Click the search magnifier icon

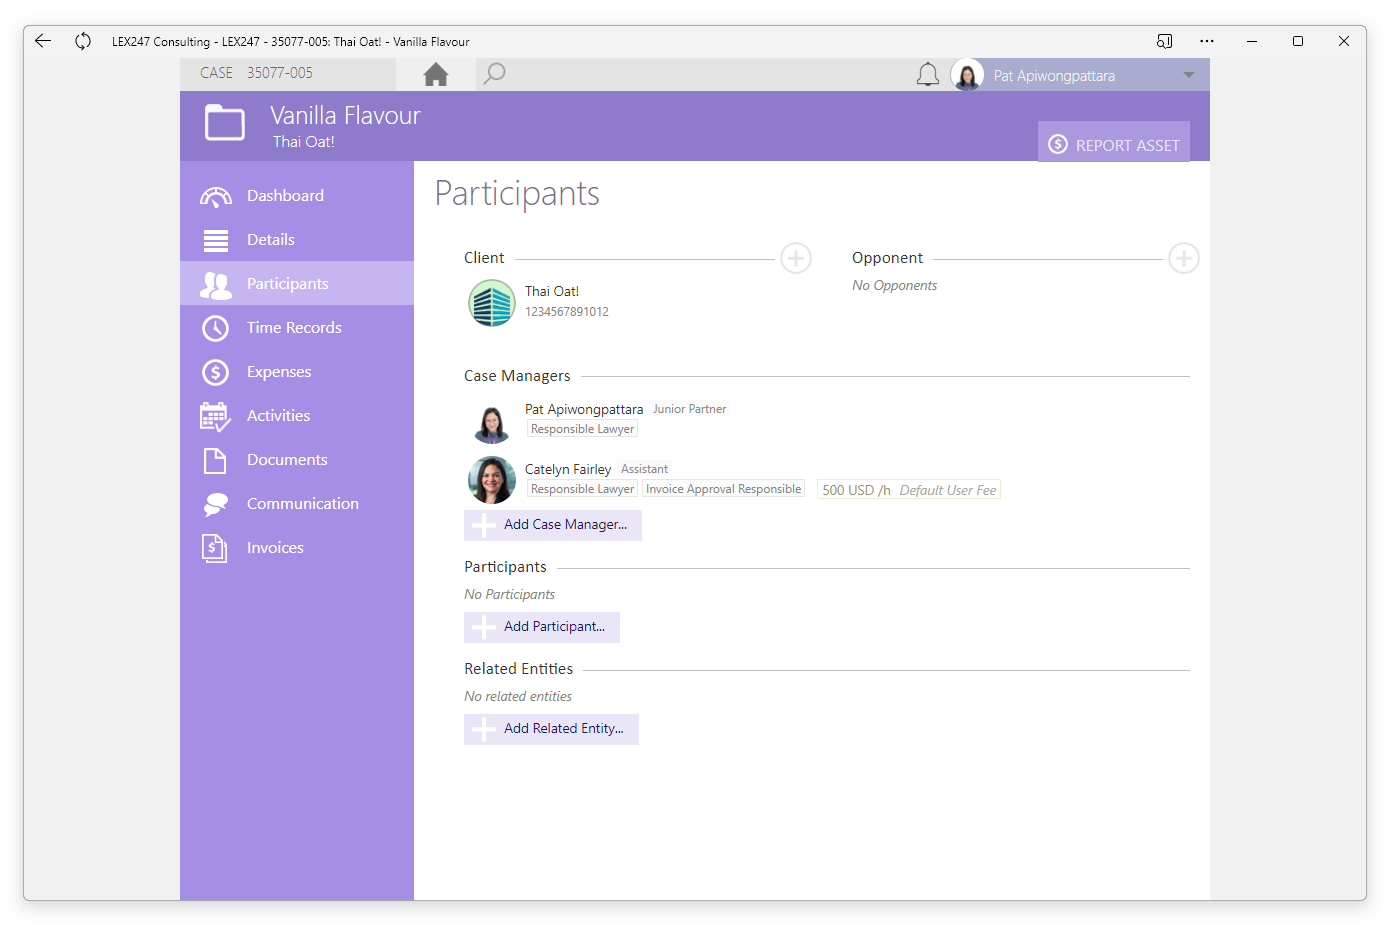[x=494, y=74]
